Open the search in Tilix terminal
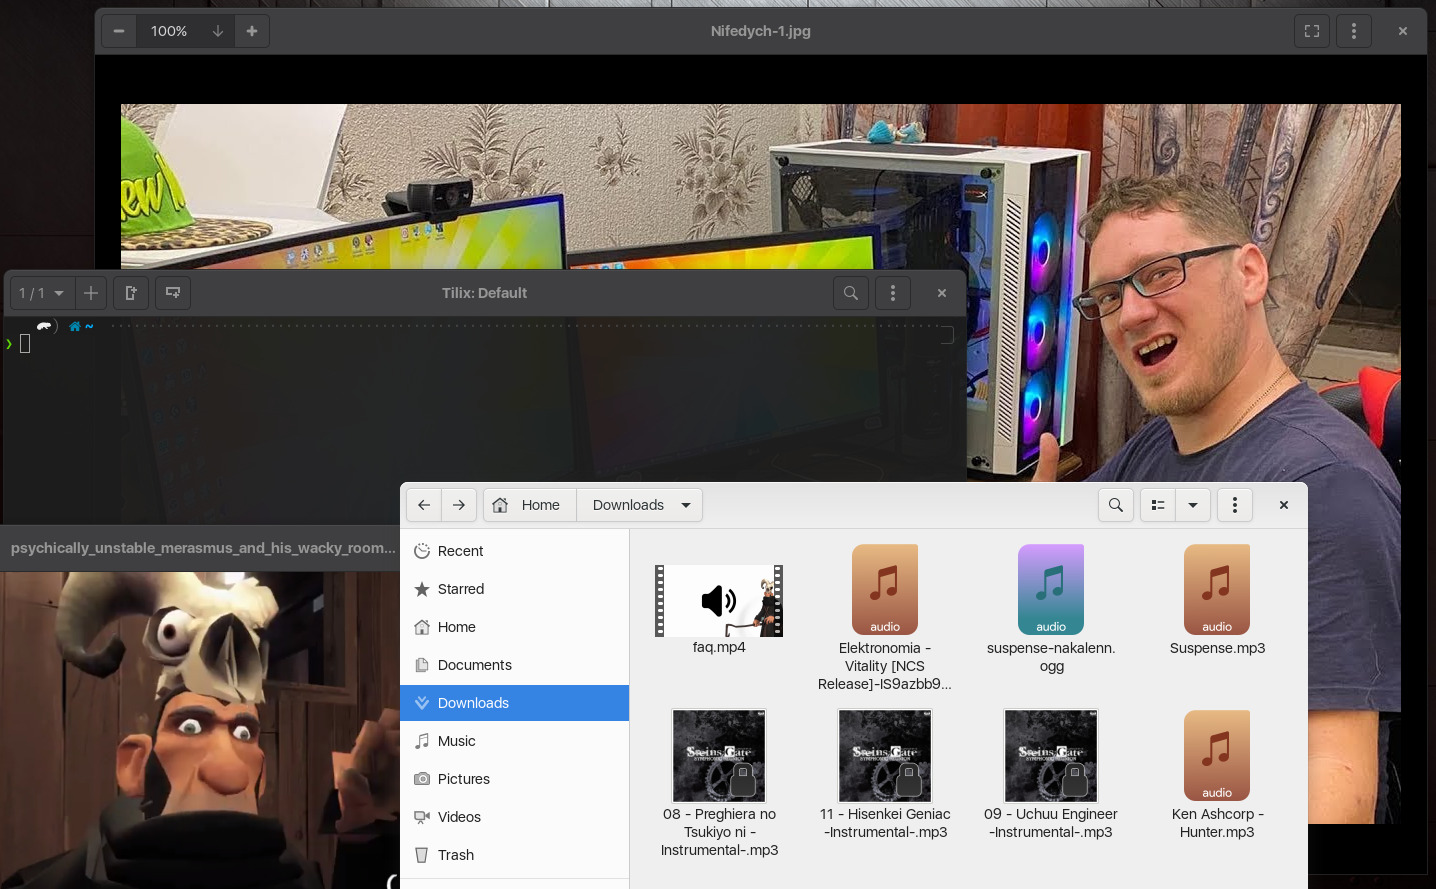1436x889 pixels. (x=851, y=293)
